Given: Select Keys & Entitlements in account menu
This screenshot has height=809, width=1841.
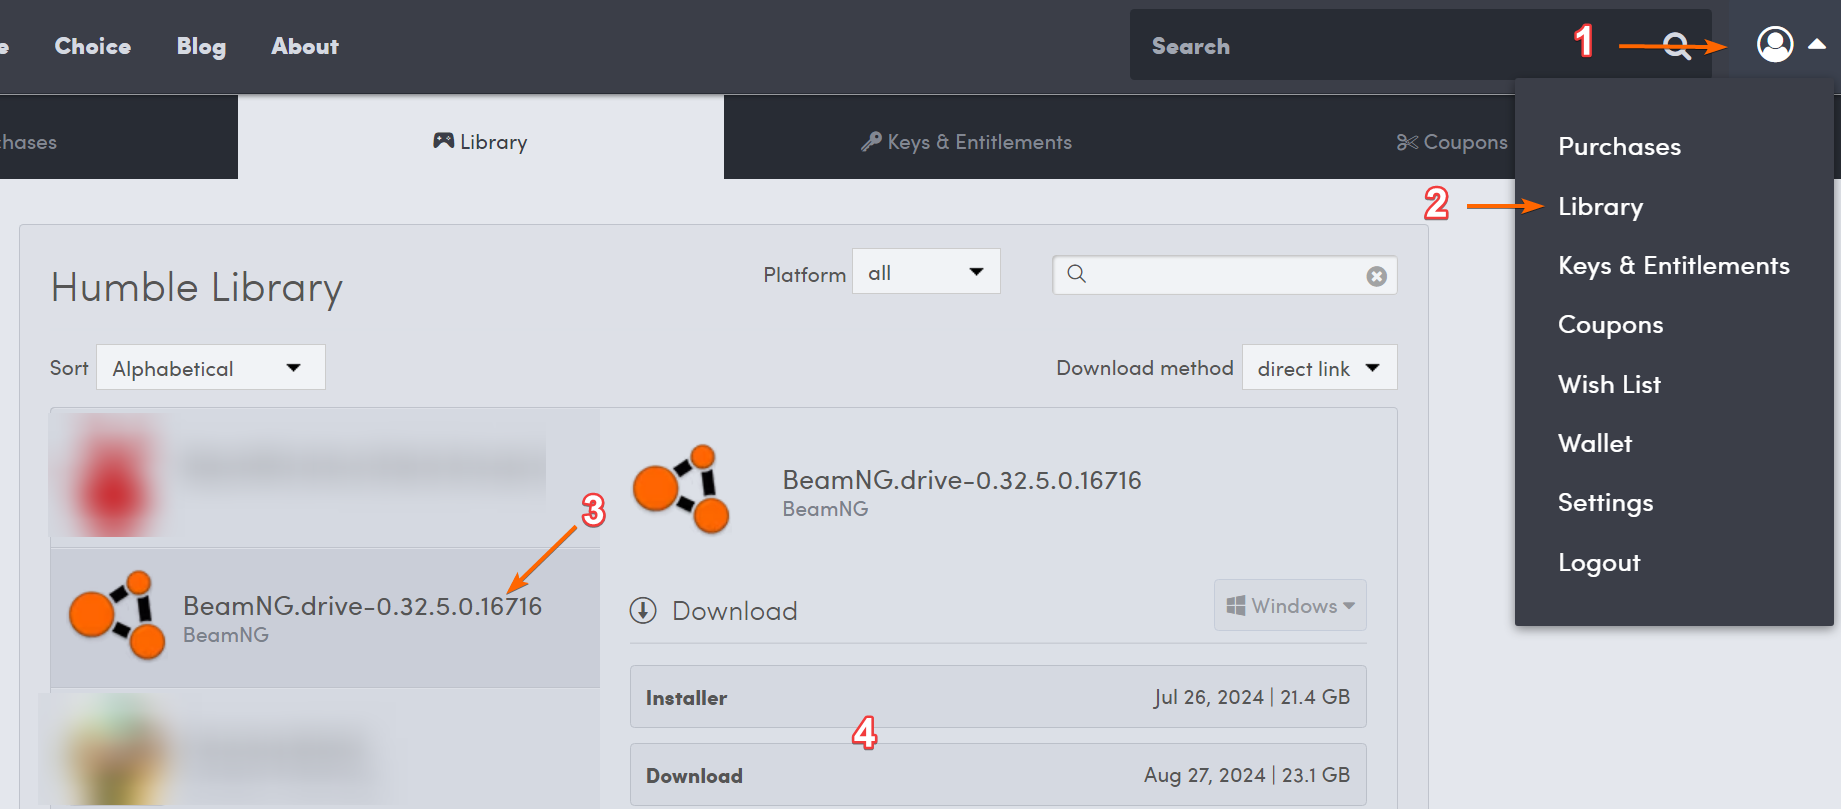Looking at the screenshot, I should [1673, 265].
